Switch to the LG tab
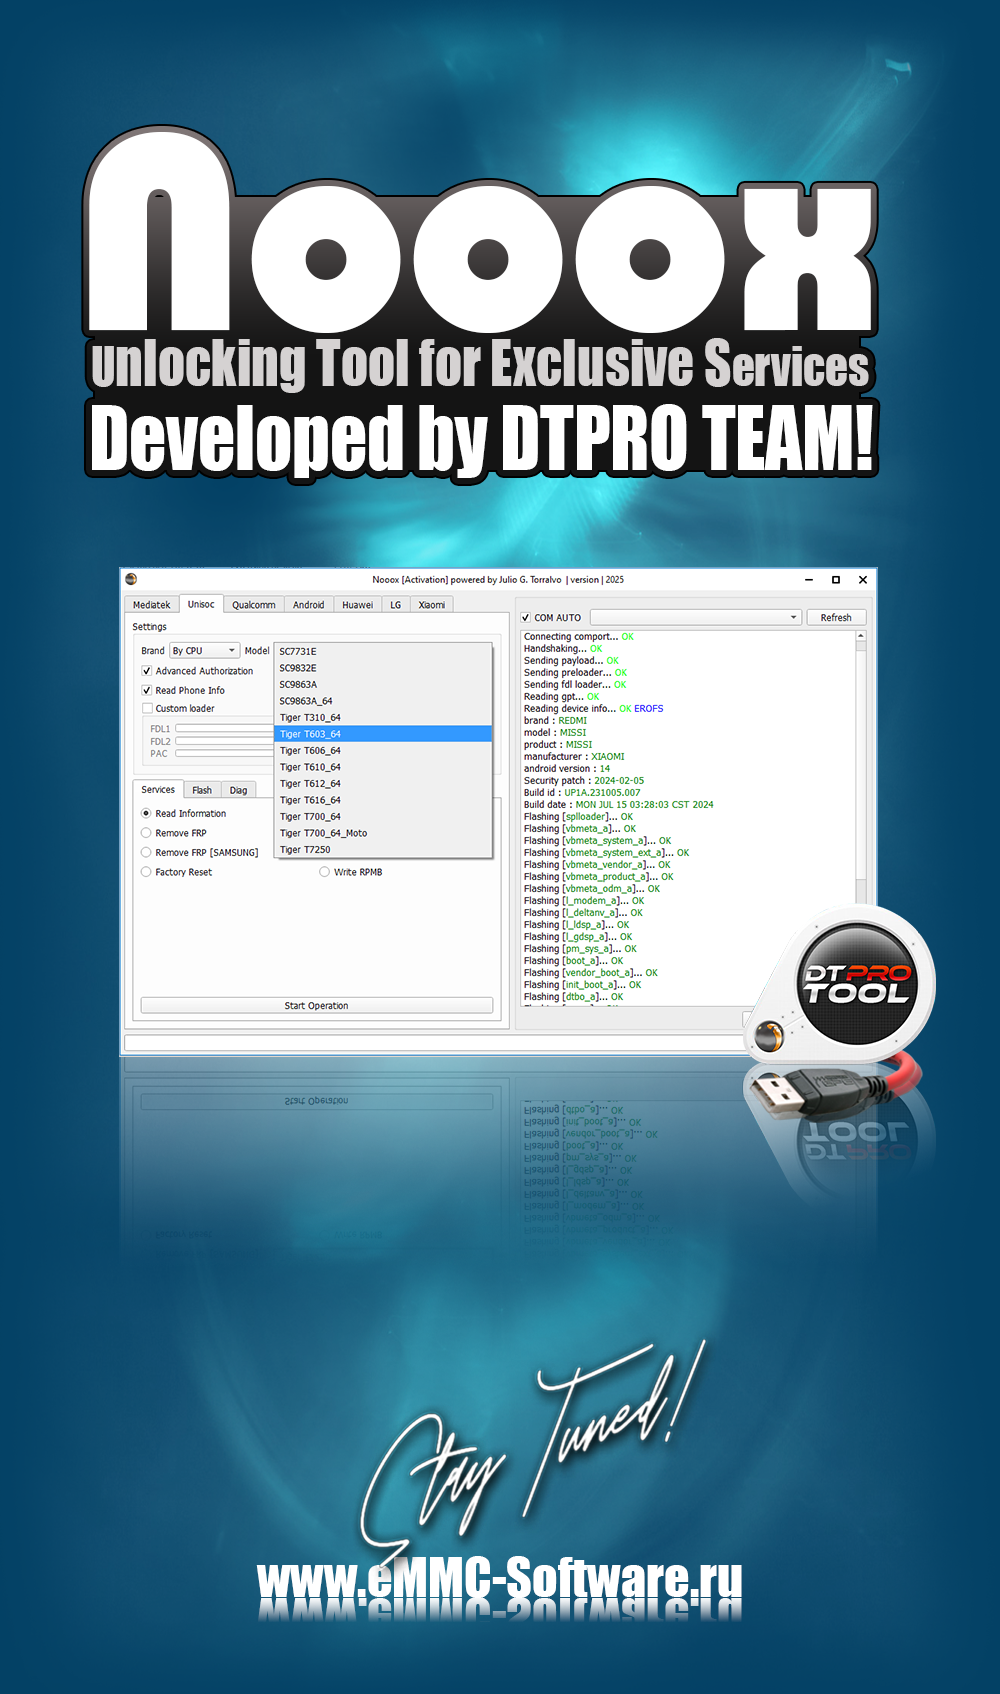 point(396,605)
